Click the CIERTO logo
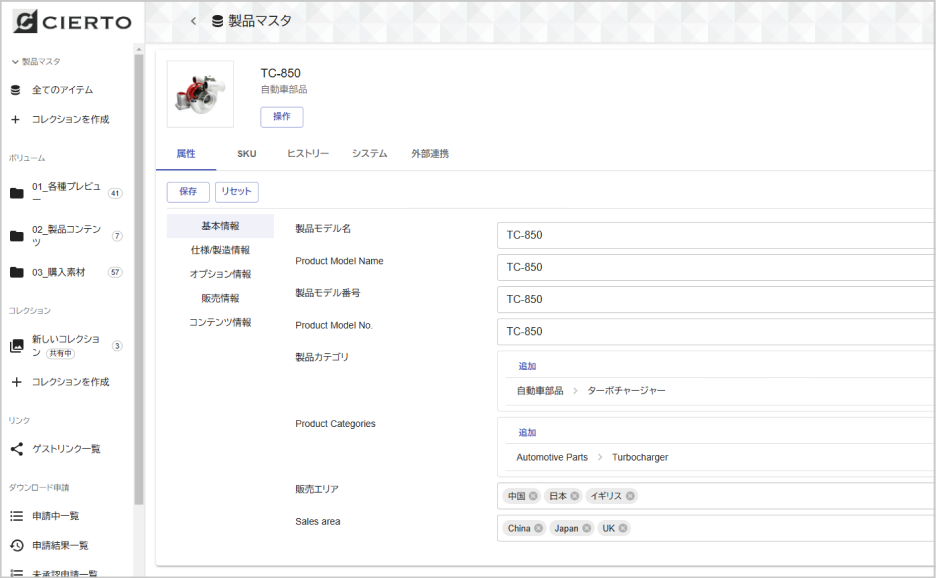Viewport: 936px width, 578px height. pyautogui.click(x=70, y=22)
